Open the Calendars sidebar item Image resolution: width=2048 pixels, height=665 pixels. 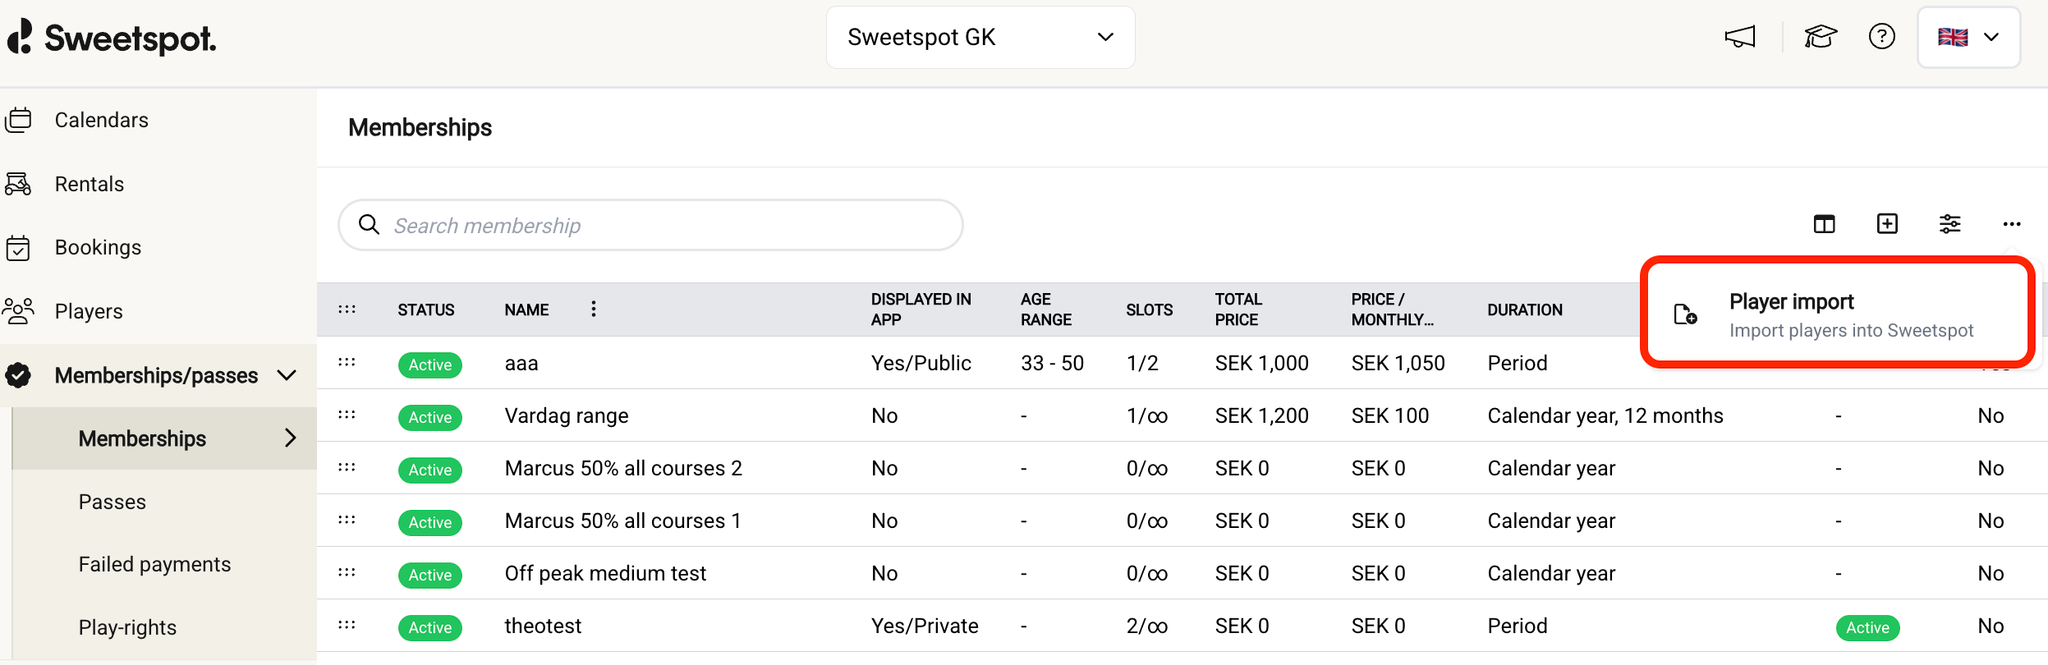tap(101, 120)
